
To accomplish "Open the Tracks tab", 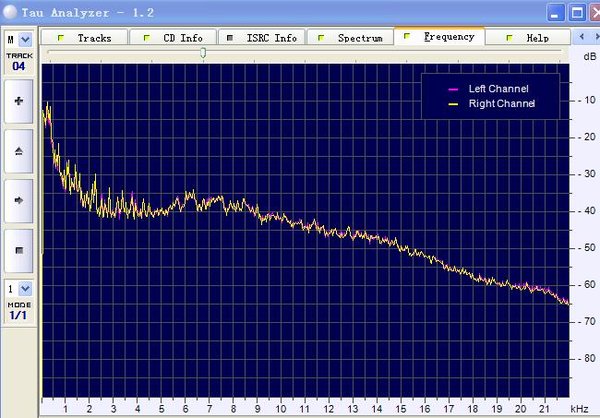I will 85,38.
